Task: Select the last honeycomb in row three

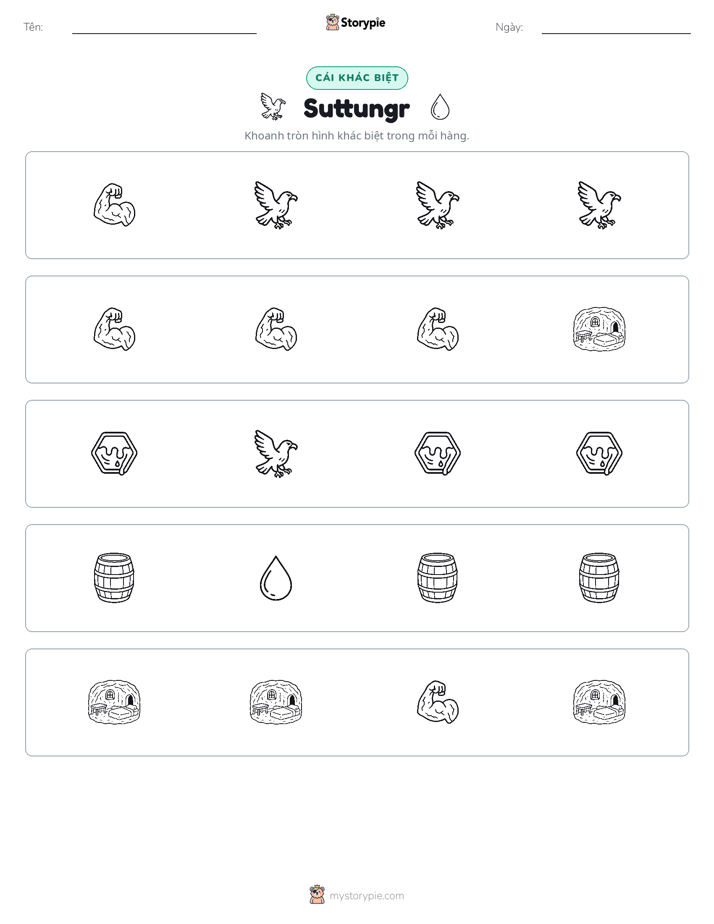Action: (x=599, y=453)
